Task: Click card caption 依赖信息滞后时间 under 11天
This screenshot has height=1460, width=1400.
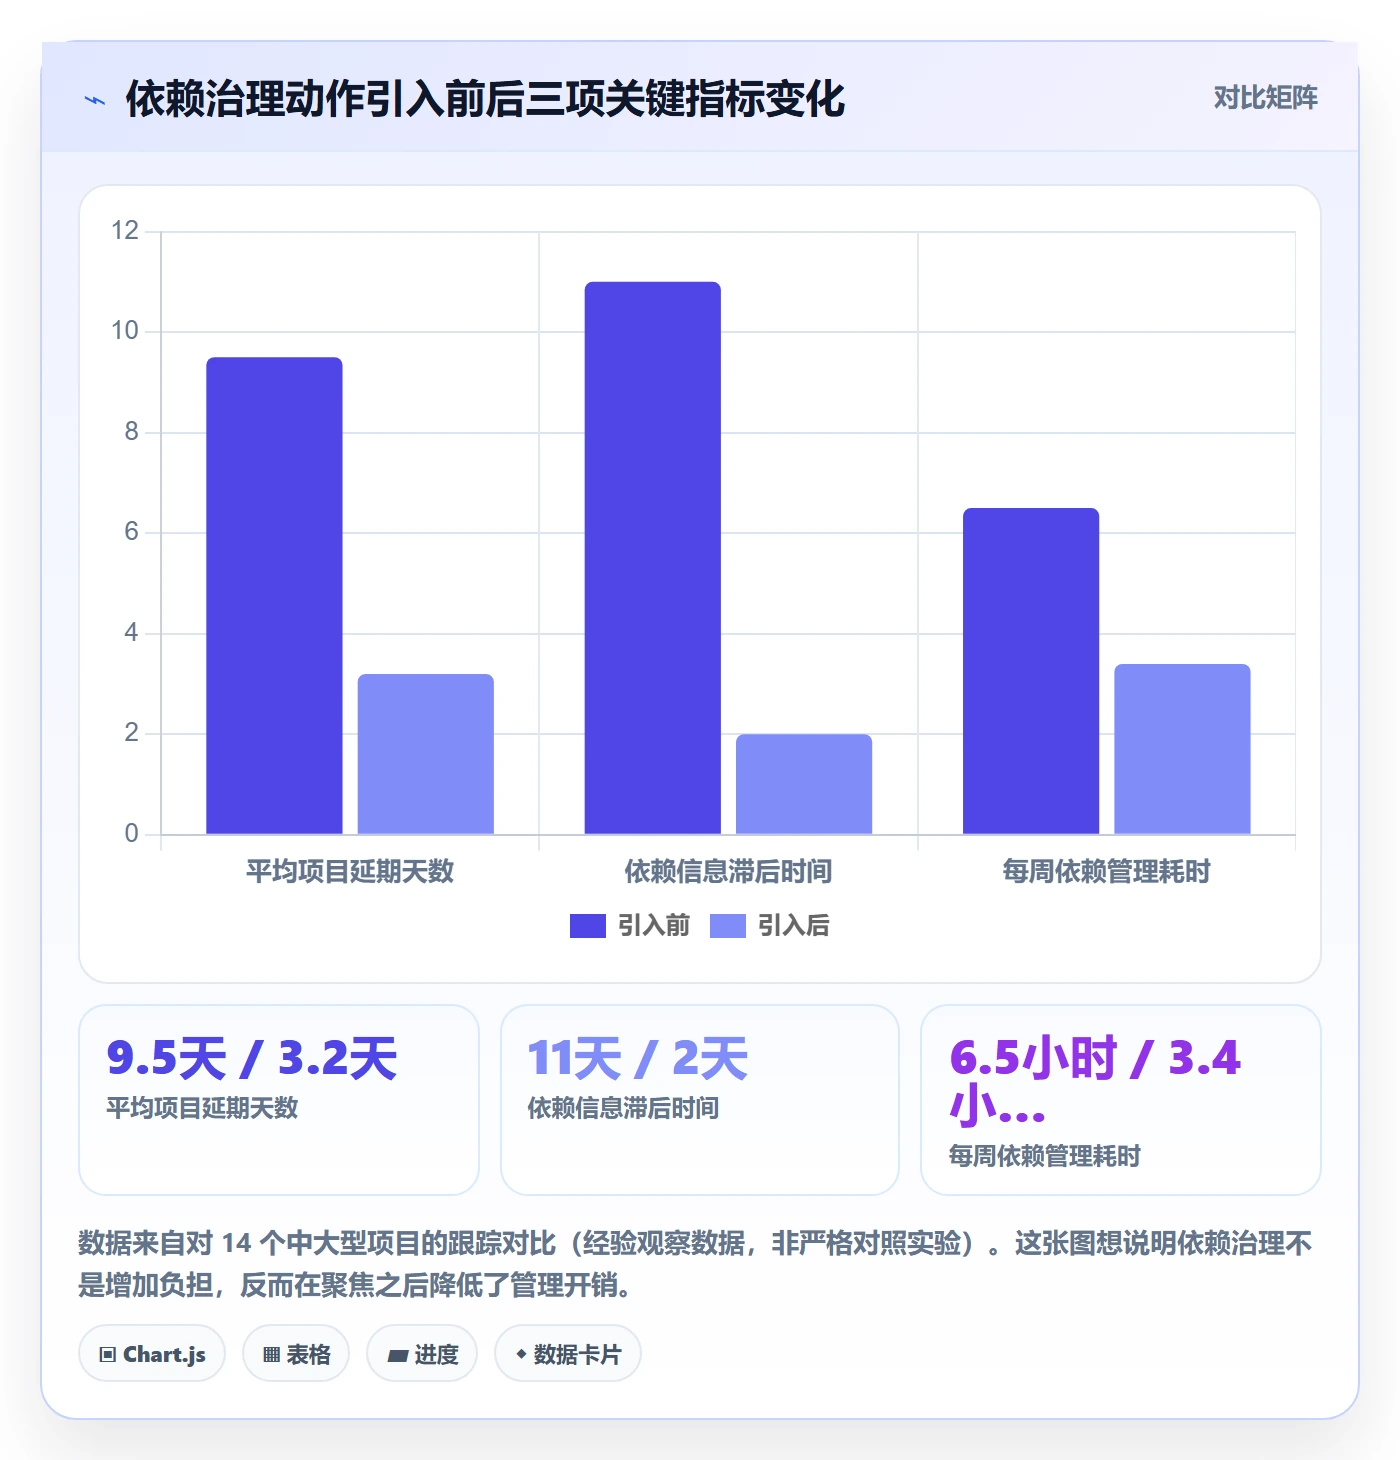Action: pos(624,1108)
